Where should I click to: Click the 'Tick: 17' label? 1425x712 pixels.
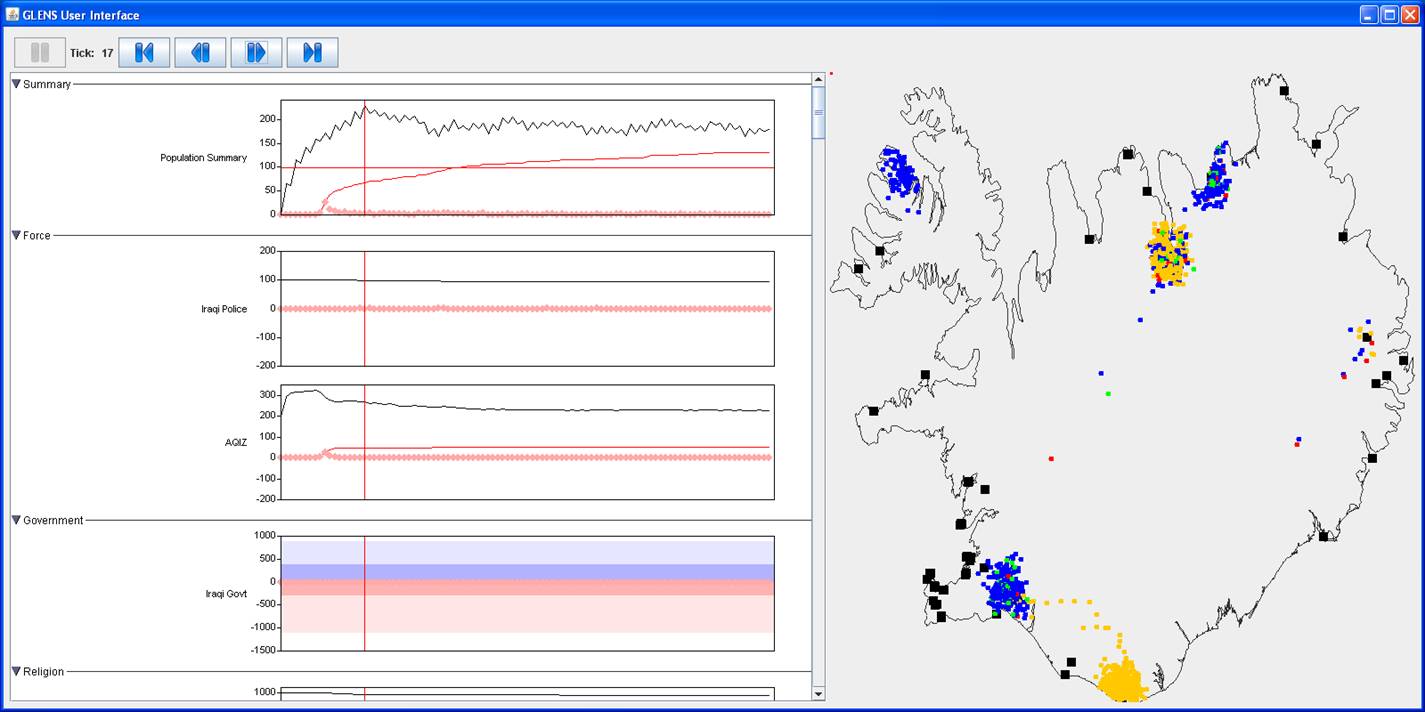91,53
